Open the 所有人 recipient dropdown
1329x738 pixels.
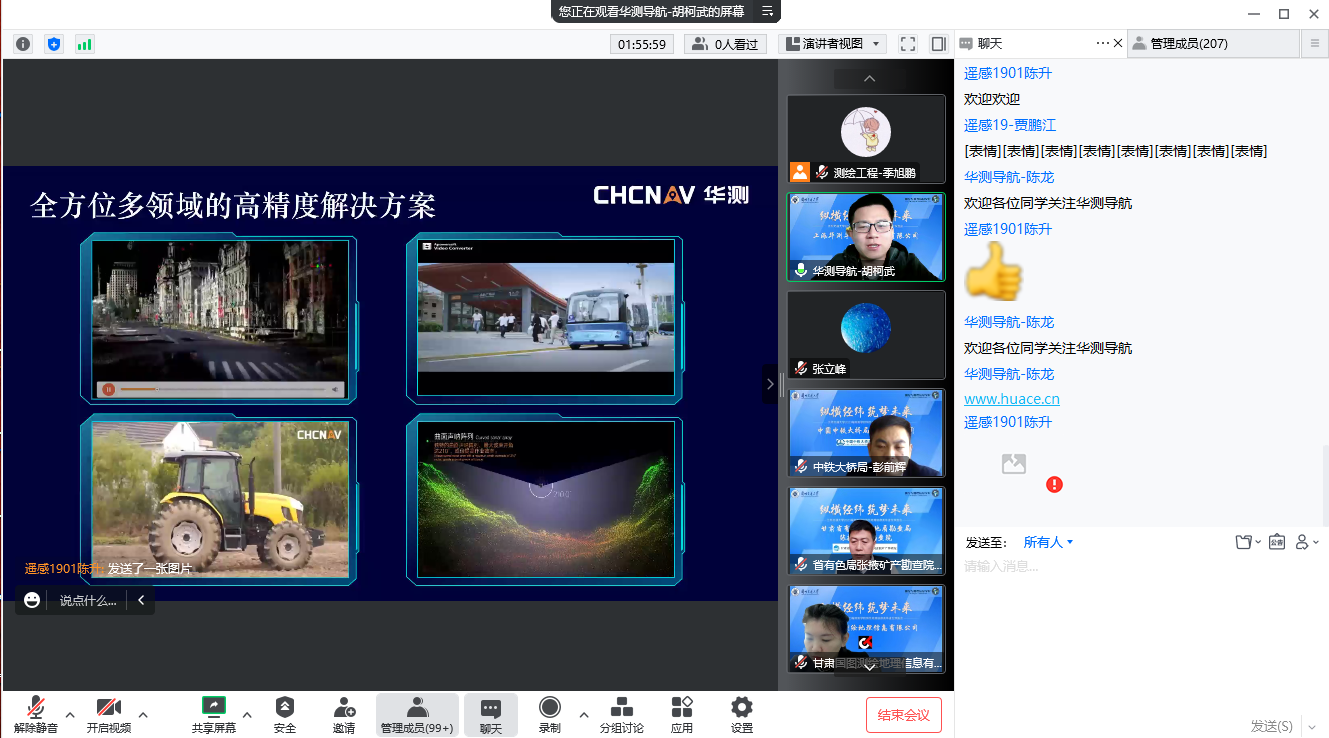pyautogui.click(x=1048, y=542)
